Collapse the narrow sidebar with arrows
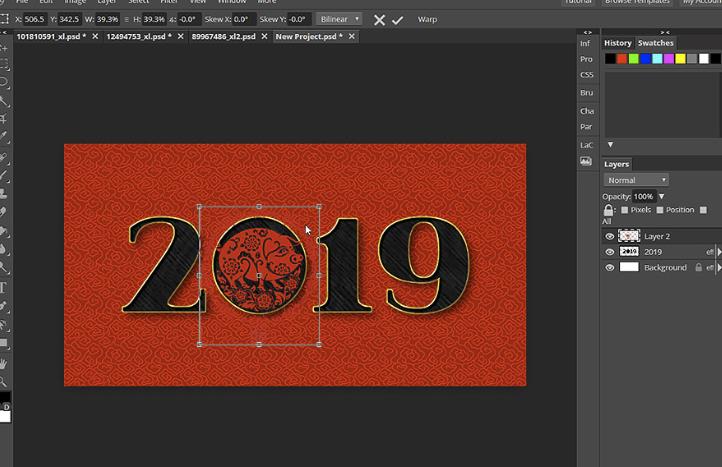 click(588, 32)
